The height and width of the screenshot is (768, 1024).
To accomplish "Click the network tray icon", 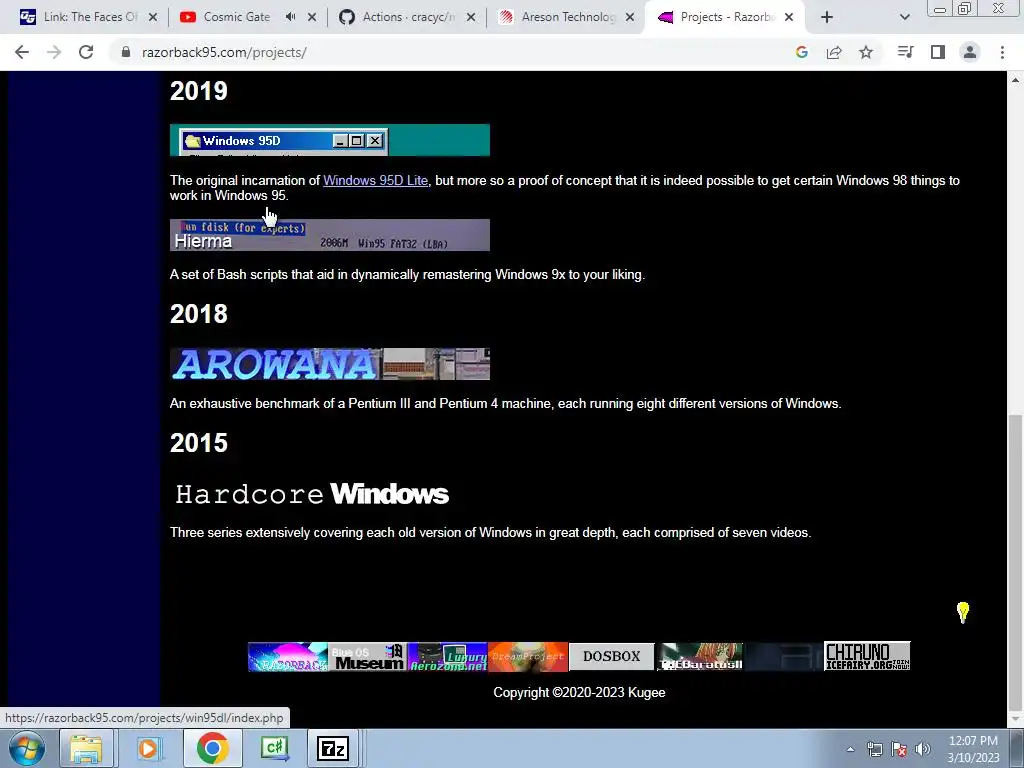I will [x=874, y=749].
